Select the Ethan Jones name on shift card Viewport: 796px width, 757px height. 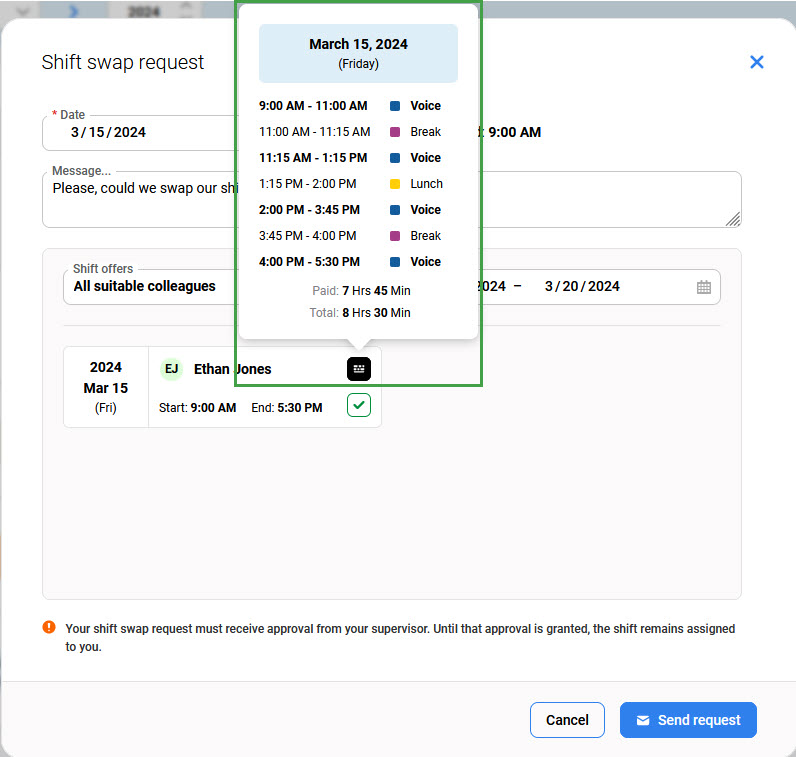pyautogui.click(x=232, y=369)
